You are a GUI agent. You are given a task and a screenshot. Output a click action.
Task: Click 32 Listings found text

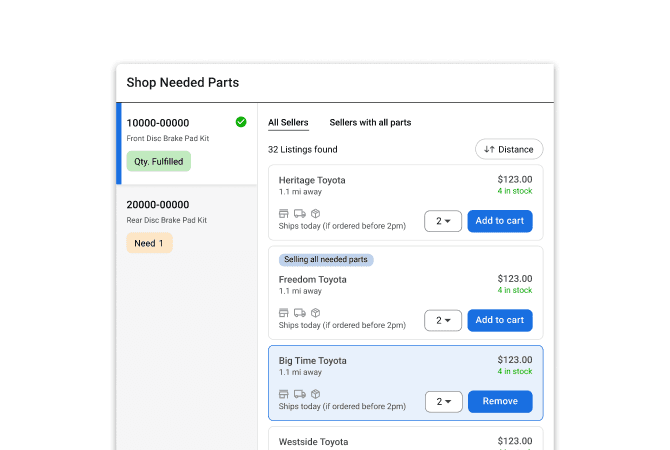point(303,150)
